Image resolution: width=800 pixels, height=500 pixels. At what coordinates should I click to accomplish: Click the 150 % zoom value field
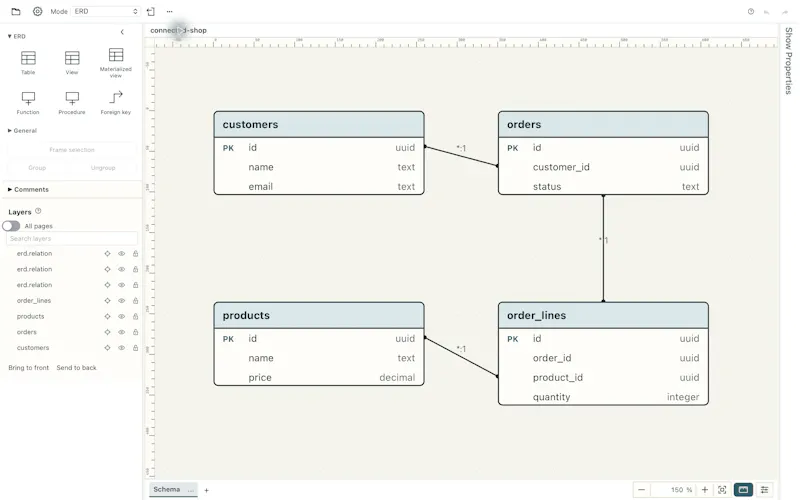click(674, 490)
